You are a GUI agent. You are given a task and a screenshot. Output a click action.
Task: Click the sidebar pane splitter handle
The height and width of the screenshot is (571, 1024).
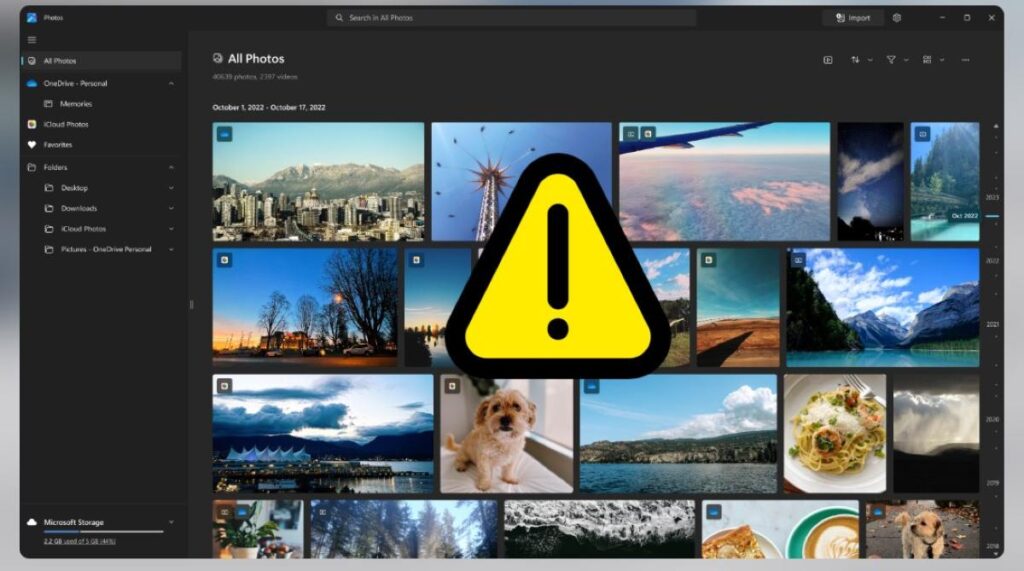(191, 304)
